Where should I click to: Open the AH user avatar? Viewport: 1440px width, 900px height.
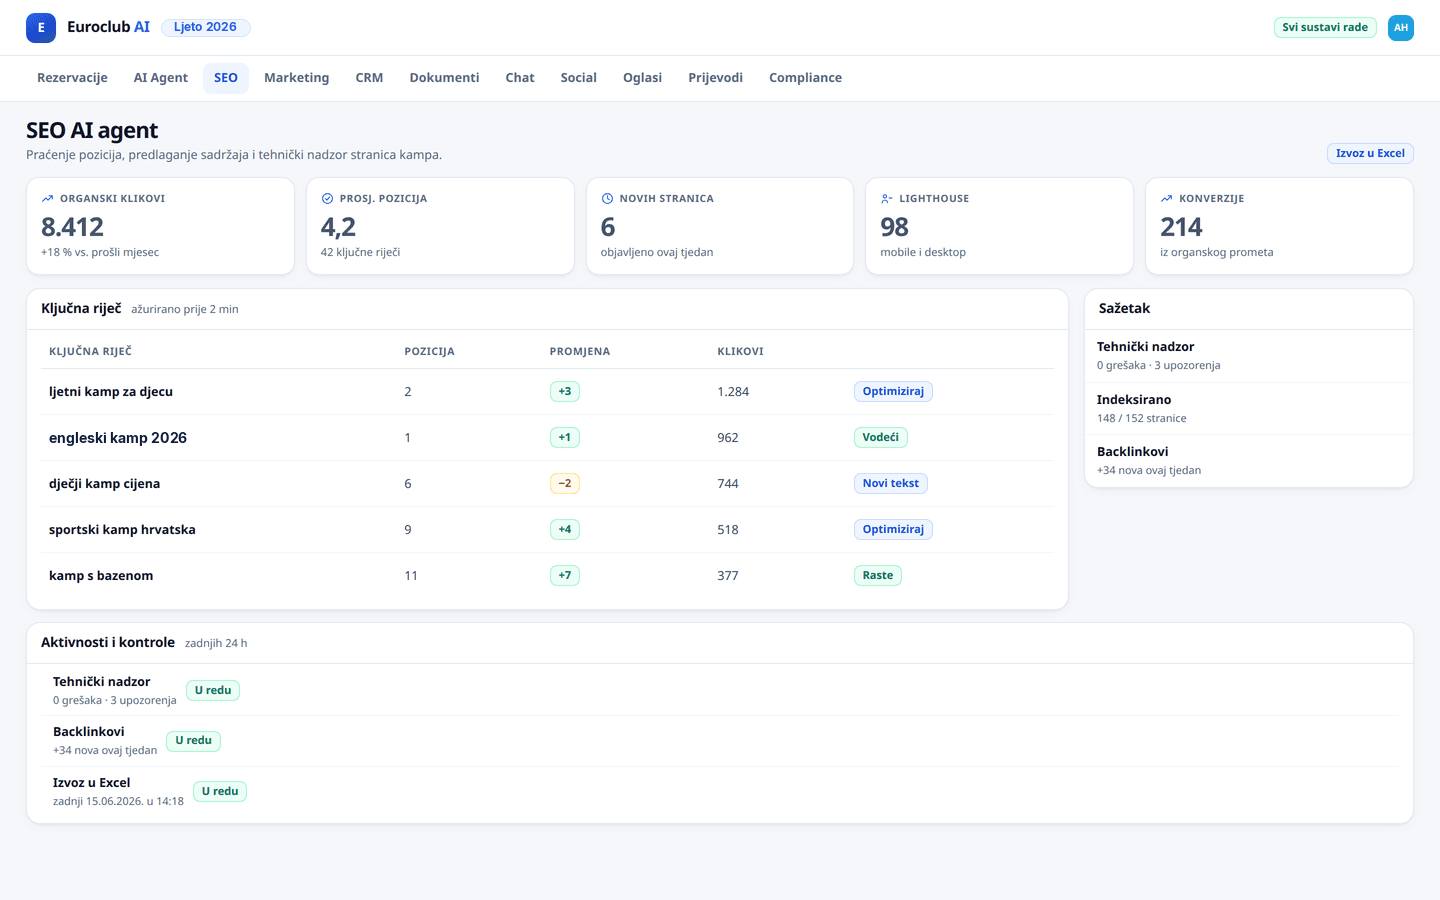pyautogui.click(x=1401, y=28)
